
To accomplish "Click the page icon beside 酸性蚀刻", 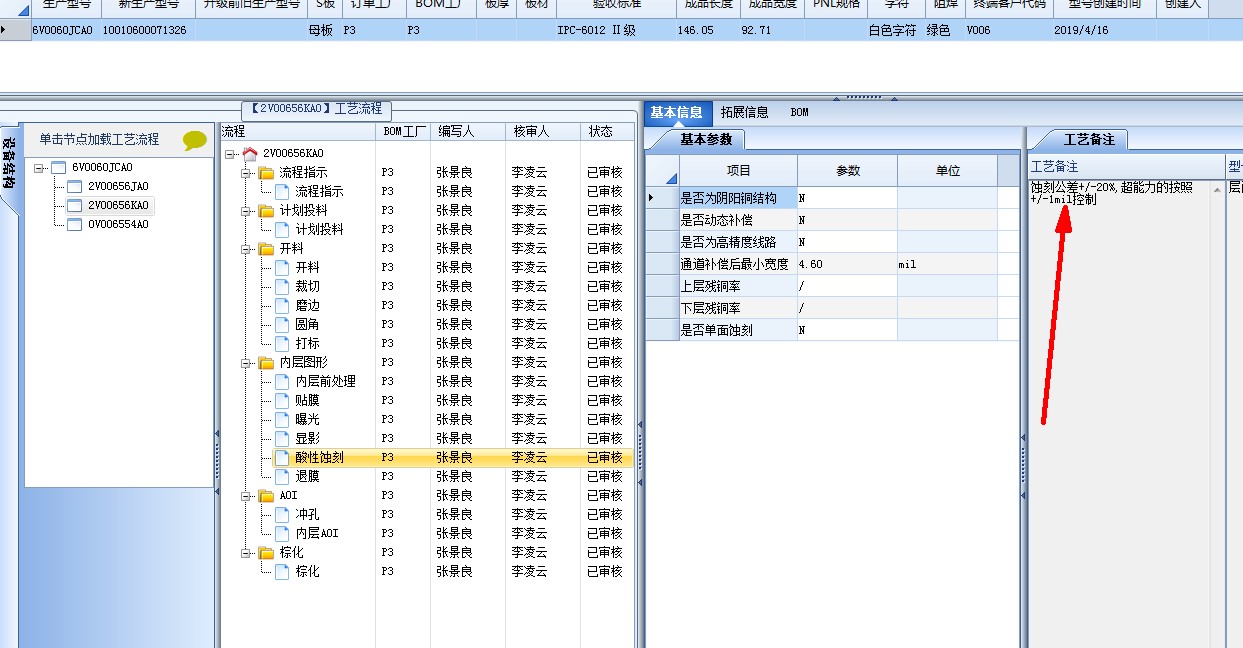I will pyautogui.click(x=282, y=457).
